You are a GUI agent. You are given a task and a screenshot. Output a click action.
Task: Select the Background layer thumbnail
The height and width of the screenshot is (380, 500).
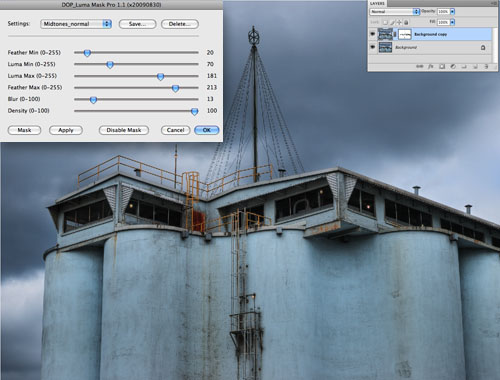385,47
